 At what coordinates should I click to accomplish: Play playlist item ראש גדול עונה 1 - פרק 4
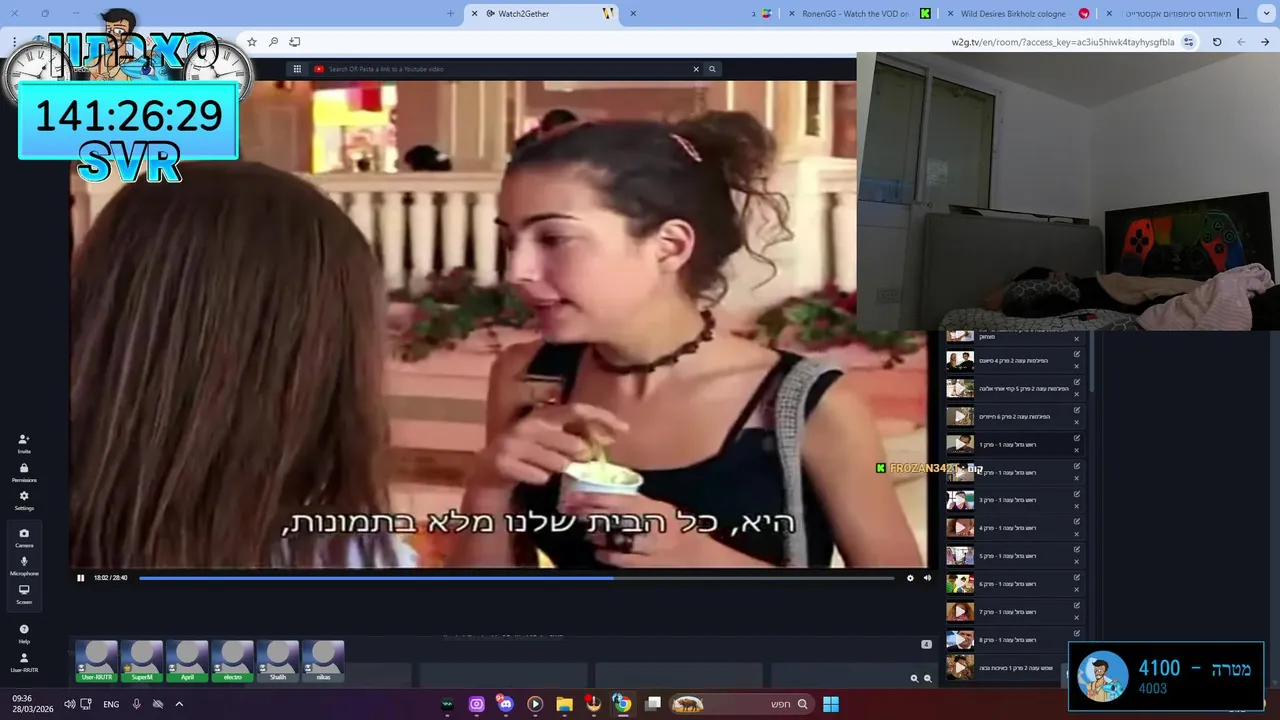(960, 528)
